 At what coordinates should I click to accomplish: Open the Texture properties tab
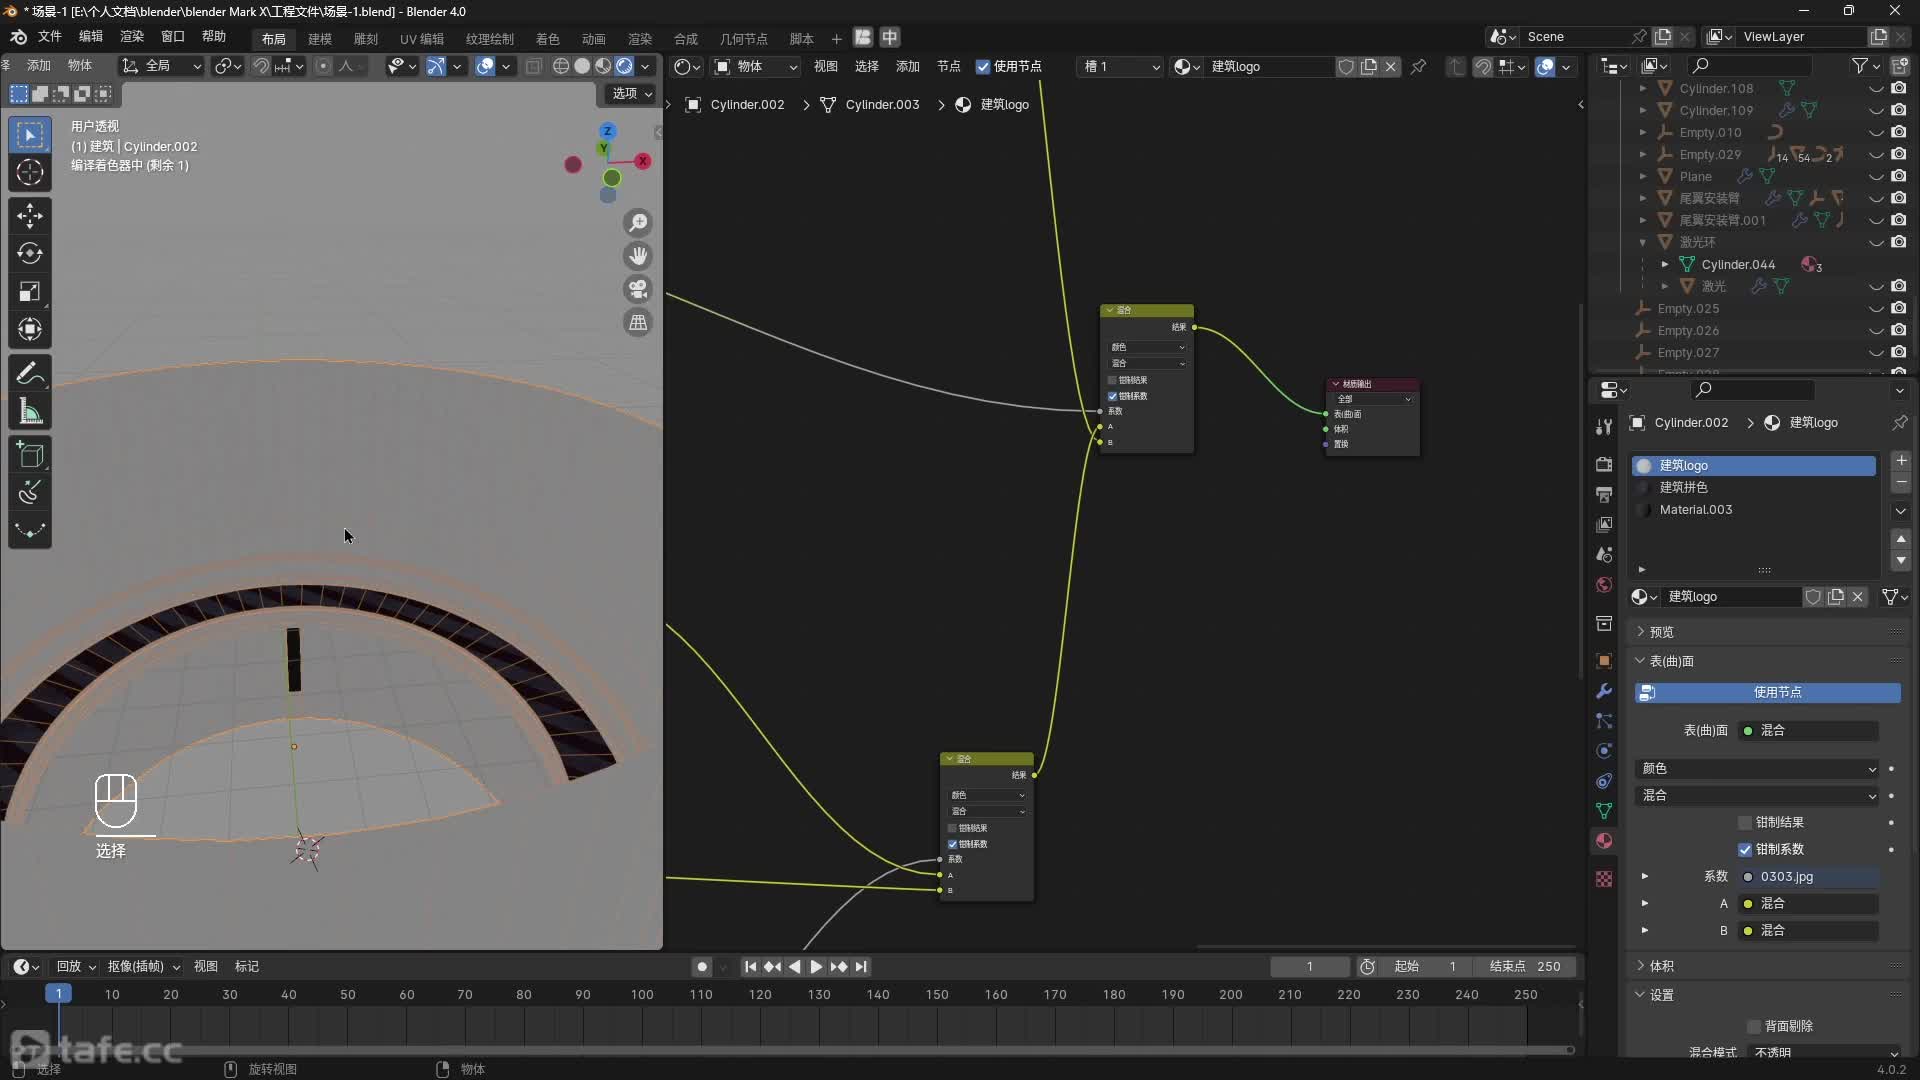point(1604,879)
